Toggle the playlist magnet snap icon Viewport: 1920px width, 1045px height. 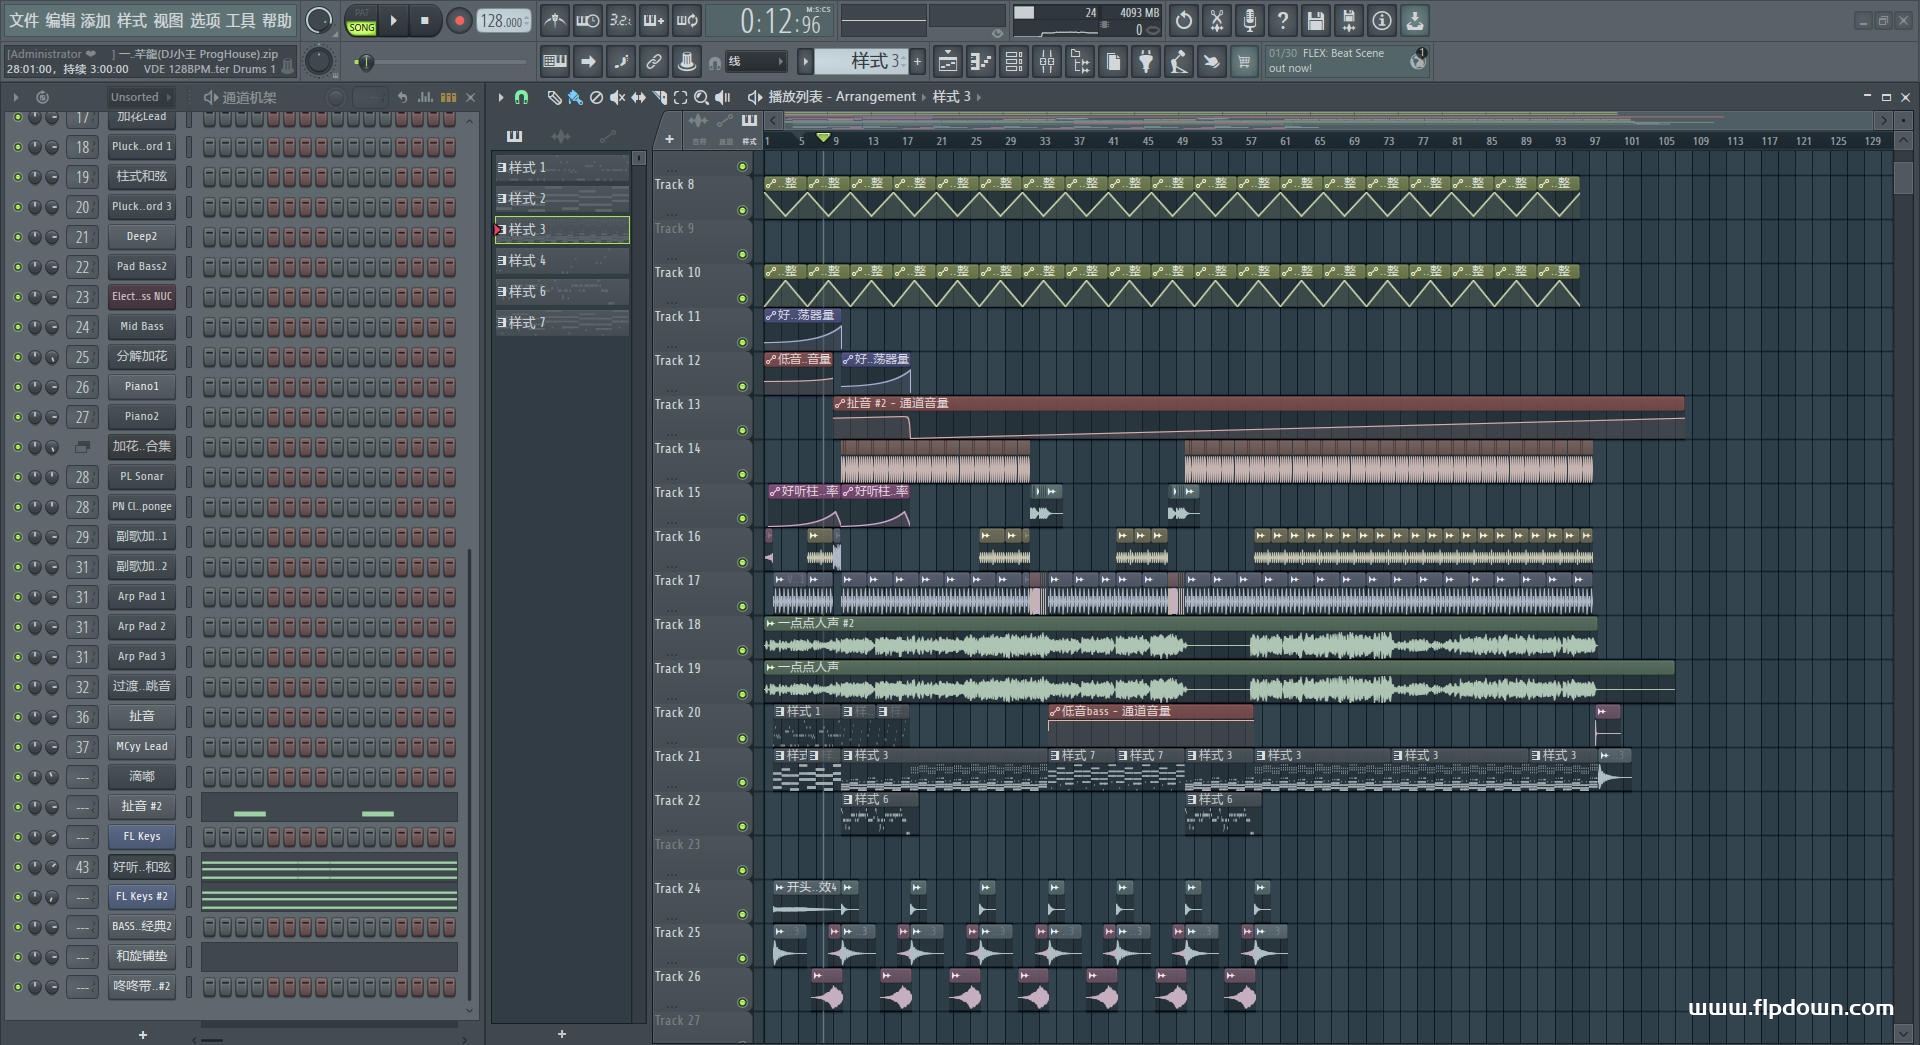pyautogui.click(x=521, y=97)
